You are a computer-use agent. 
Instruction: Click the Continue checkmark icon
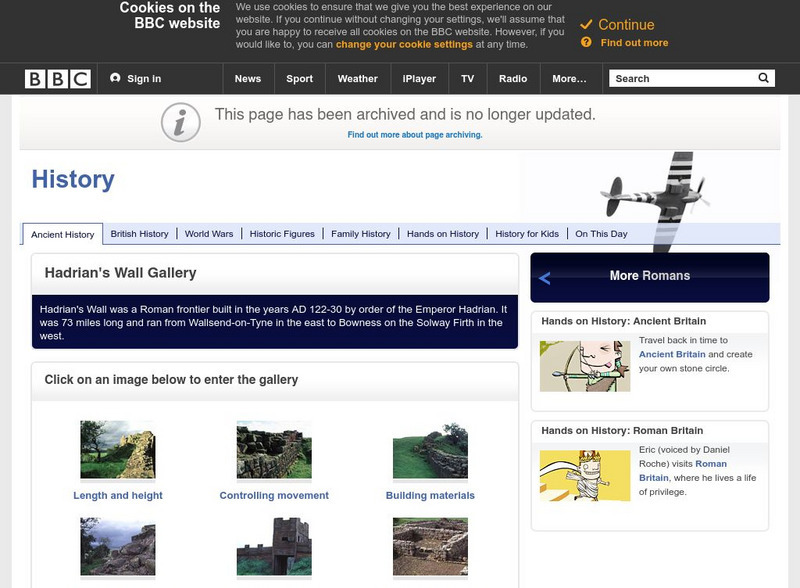click(586, 24)
